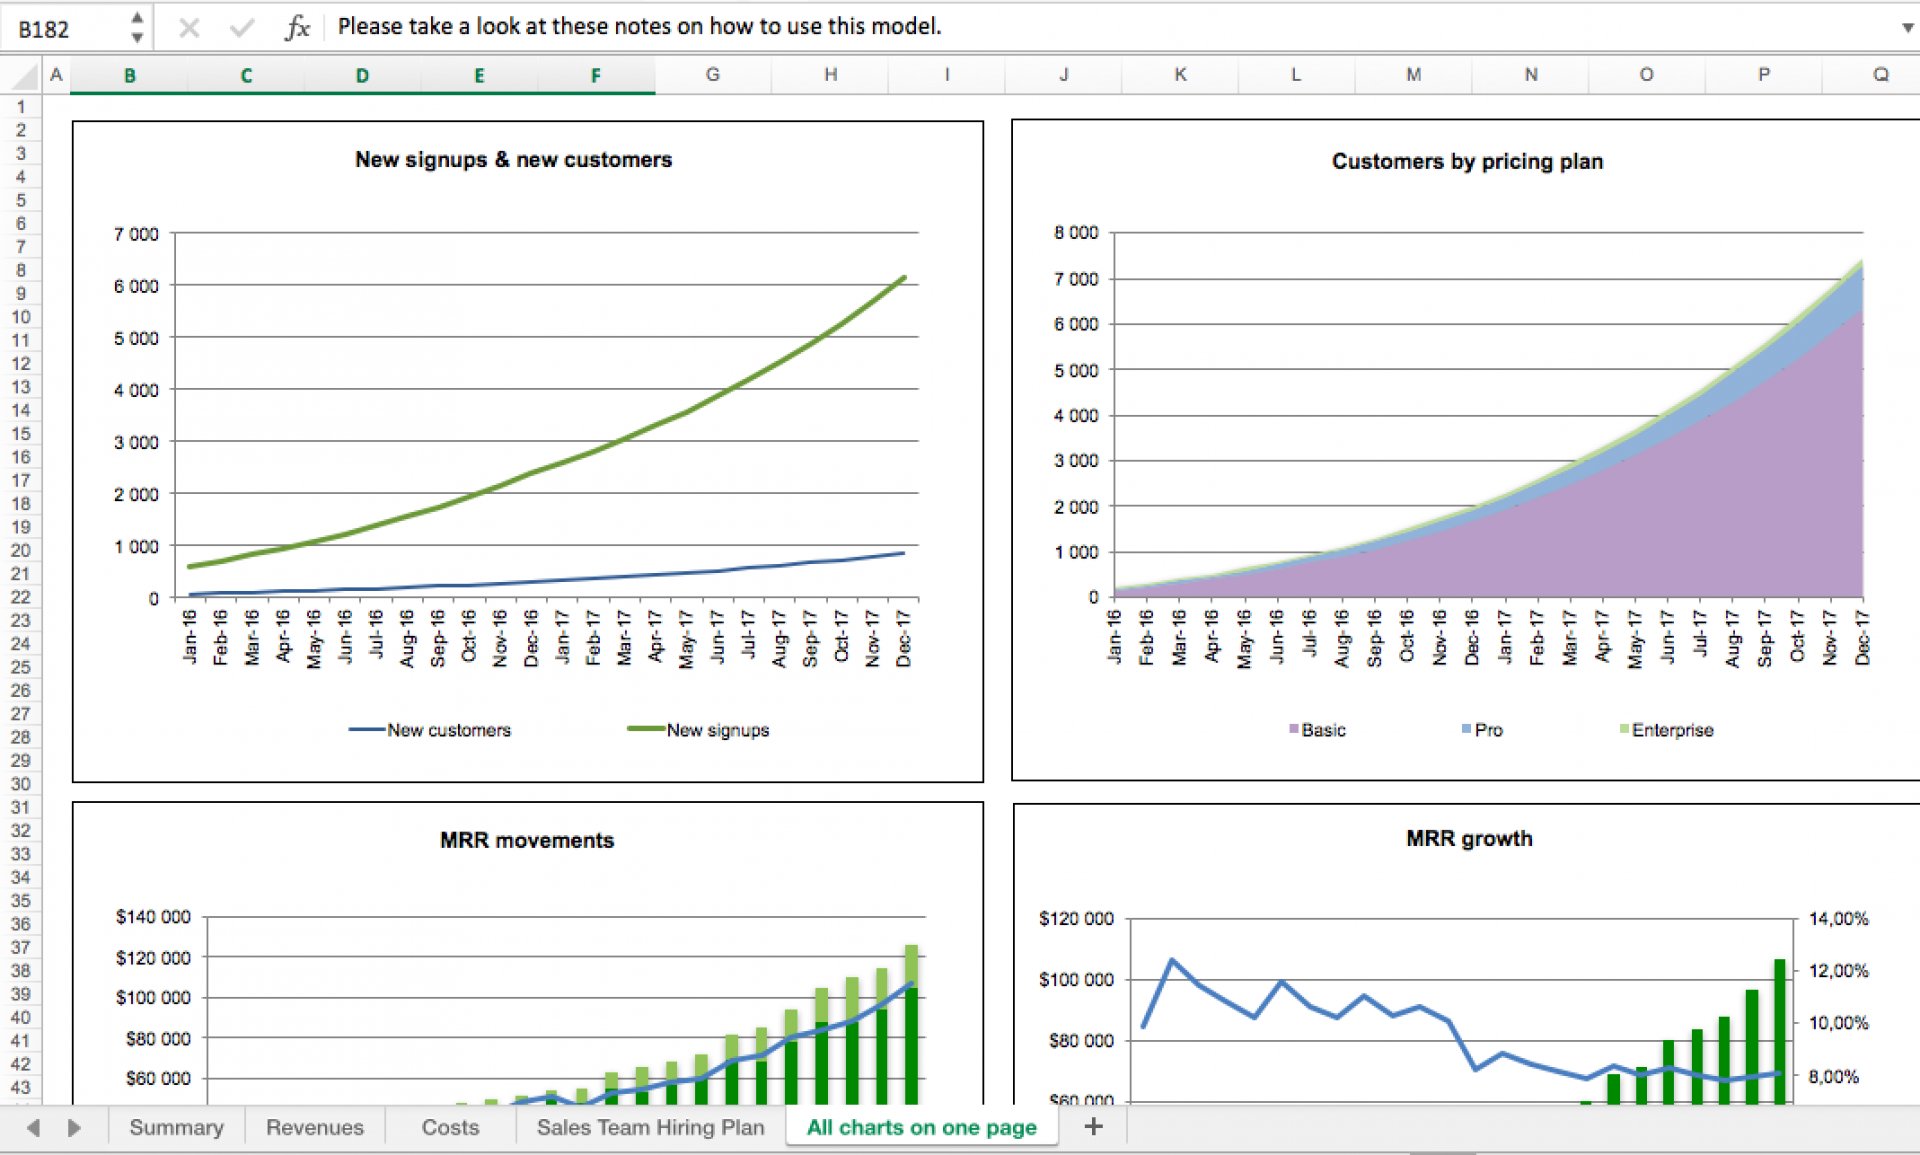This screenshot has height=1155, width=1920.
Task: Switch to the Summary sheet tab
Action: [x=176, y=1128]
